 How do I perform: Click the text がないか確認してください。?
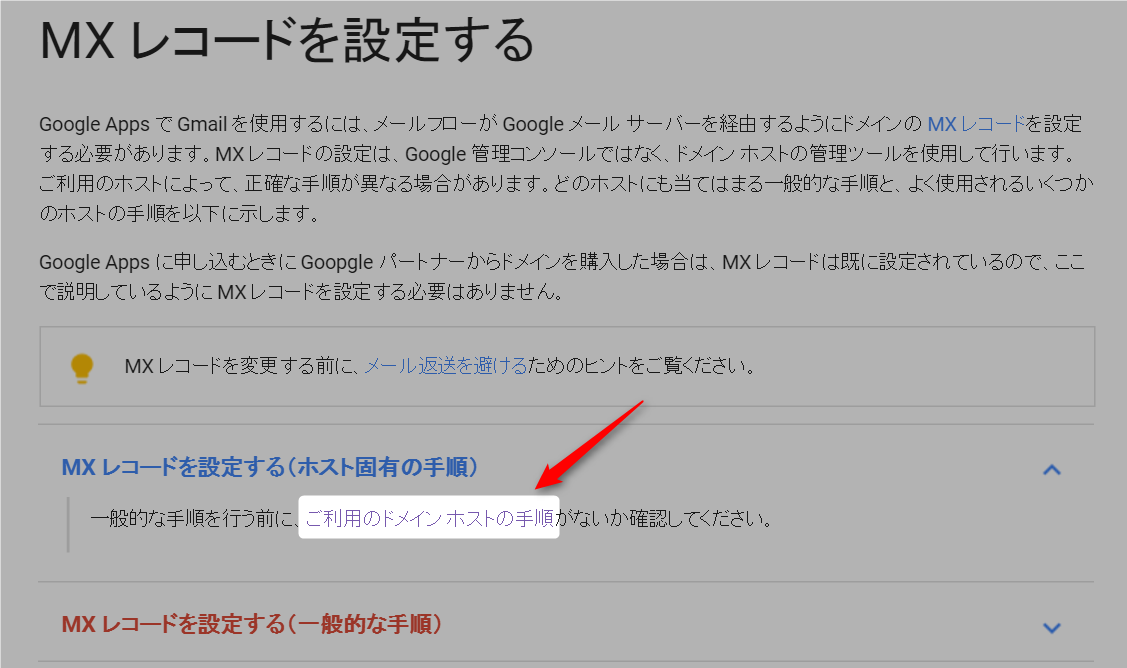tap(663, 518)
